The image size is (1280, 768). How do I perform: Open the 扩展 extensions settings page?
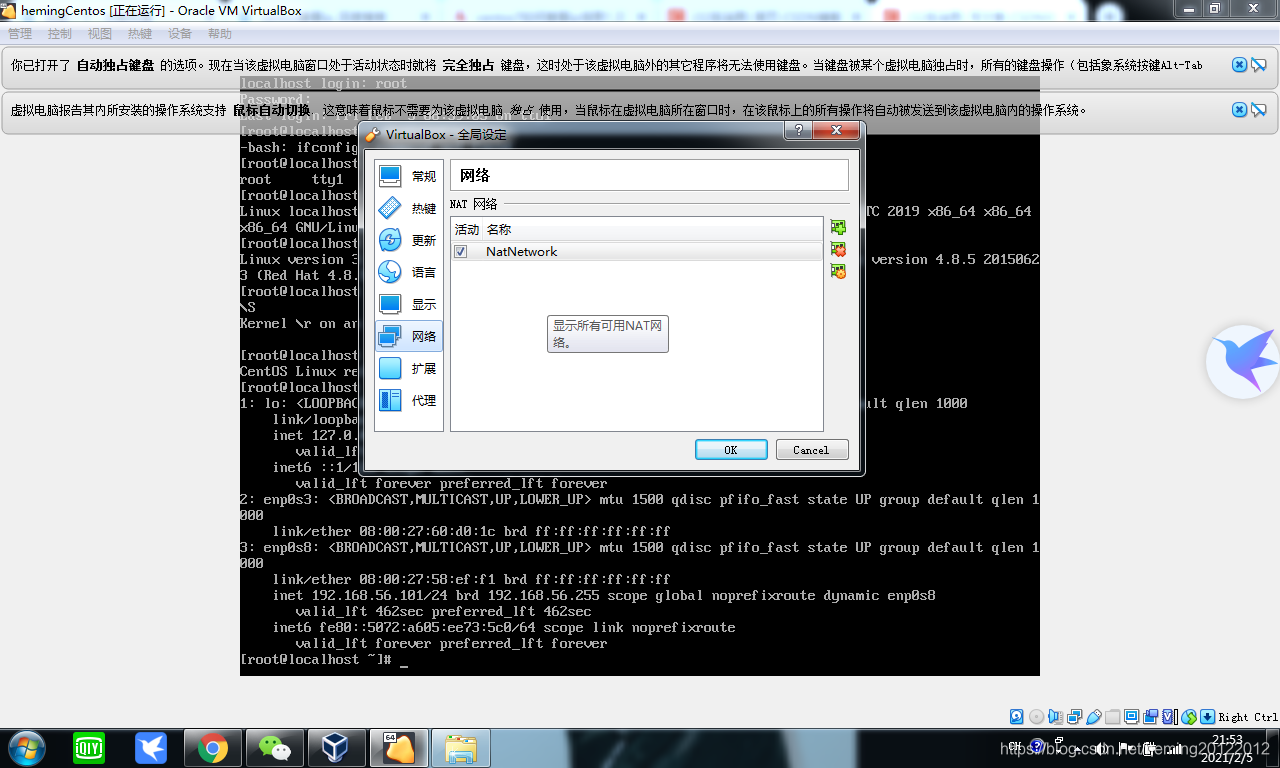pos(409,368)
